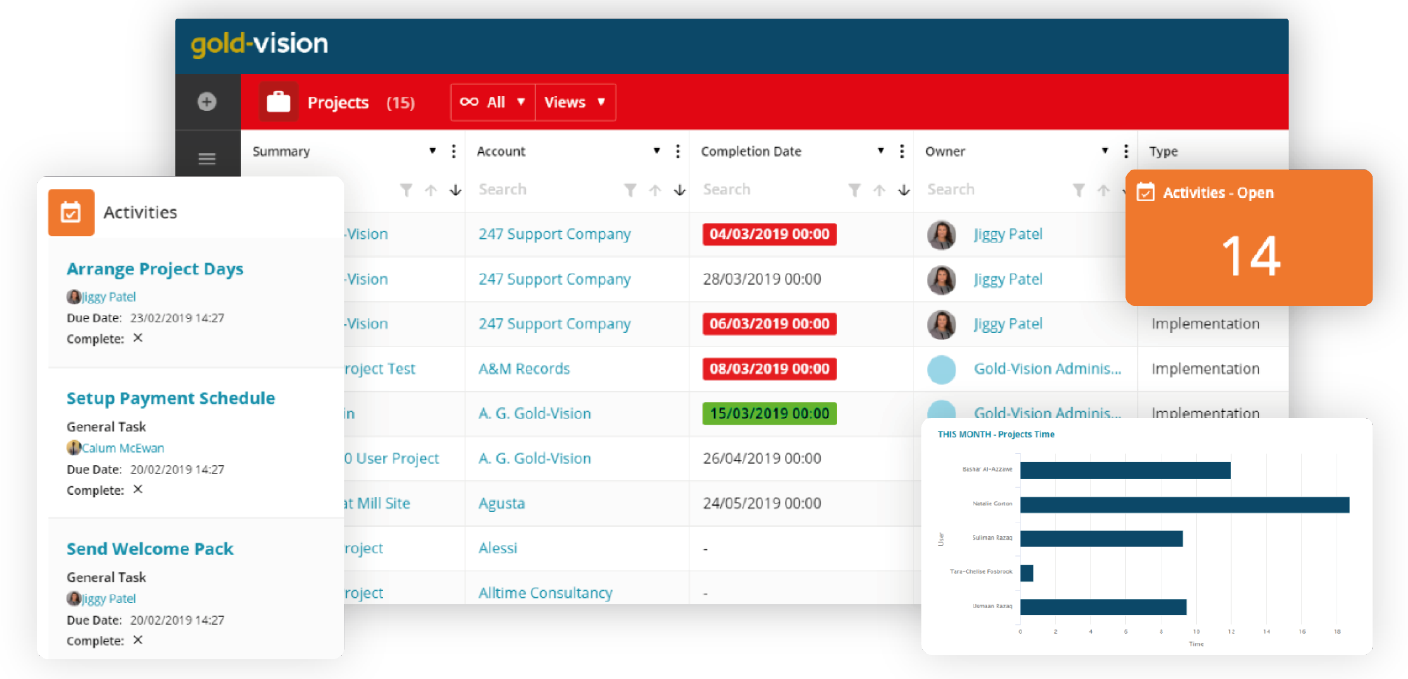
Task: Open Completion Date column kebab menu
Action: coord(901,151)
